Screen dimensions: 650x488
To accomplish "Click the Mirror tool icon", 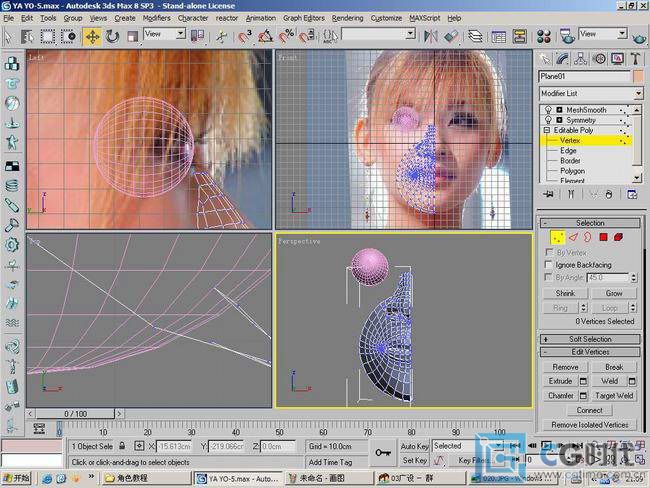I will [x=430, y=36].
